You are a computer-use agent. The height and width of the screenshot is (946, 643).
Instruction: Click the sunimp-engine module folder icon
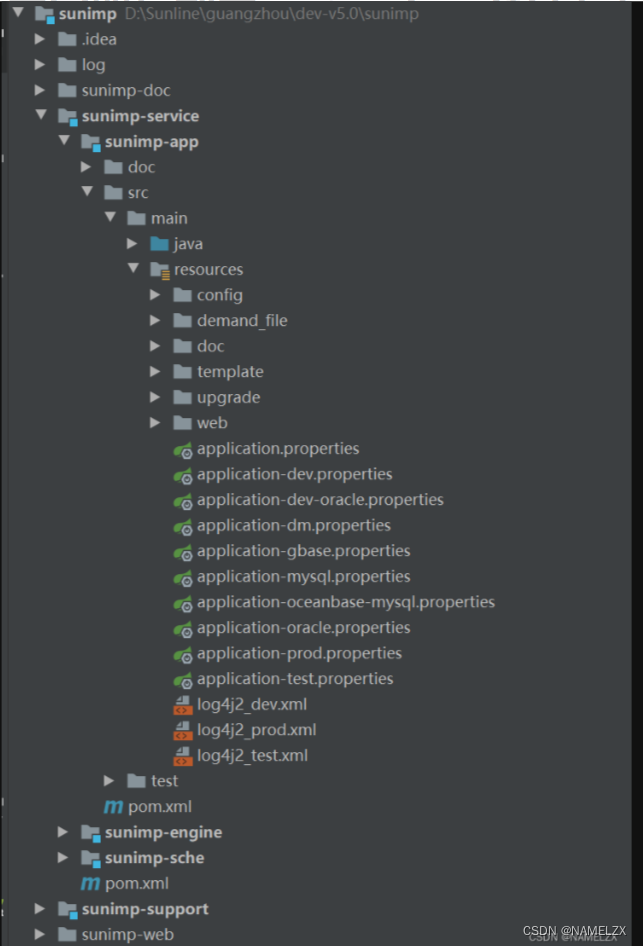[91, 832]
